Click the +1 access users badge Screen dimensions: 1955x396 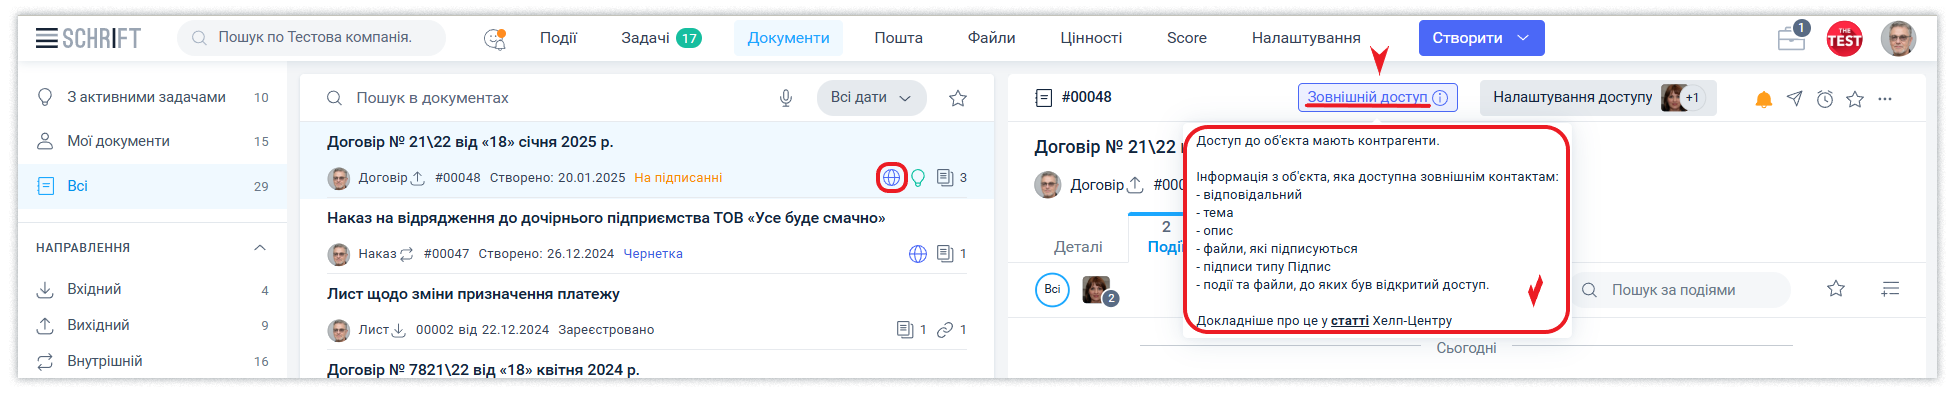(1692, 98)
